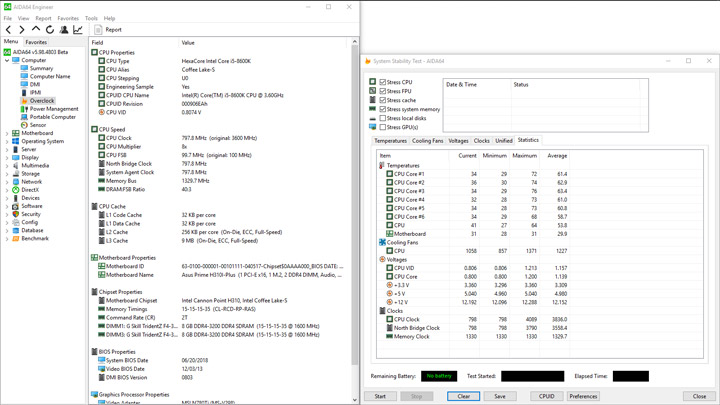Enable Stress CPU checkbox
Screen dimensions: 720x405
click(382, 82)
